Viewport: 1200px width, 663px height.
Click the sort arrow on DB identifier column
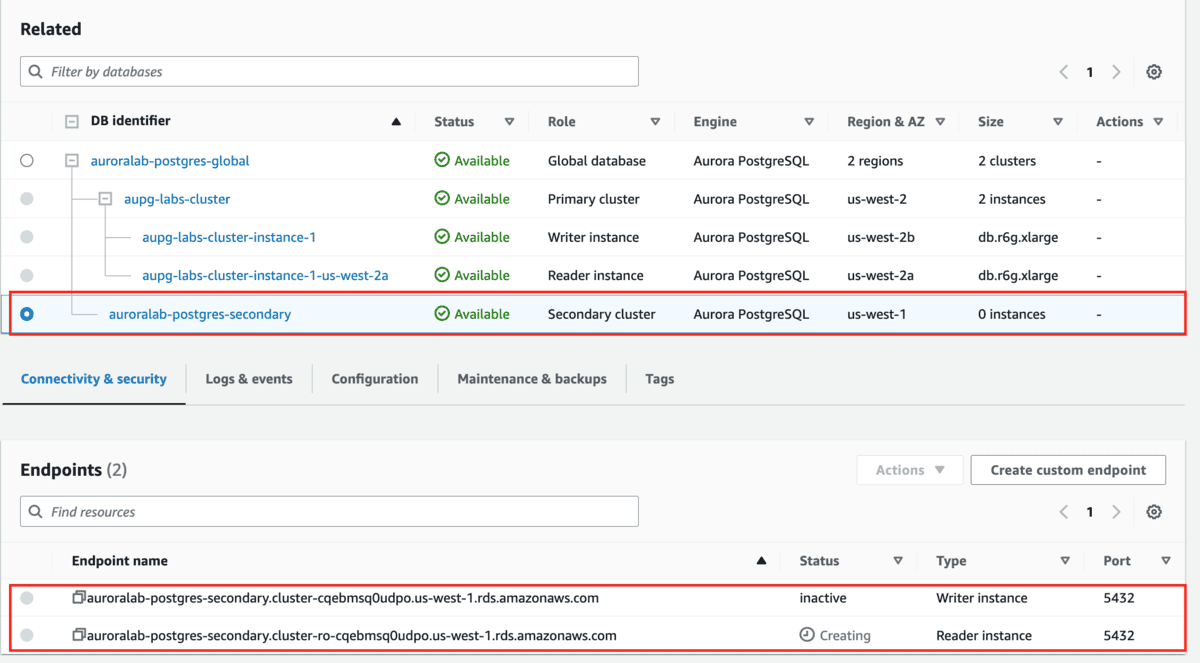coord(396,121)
